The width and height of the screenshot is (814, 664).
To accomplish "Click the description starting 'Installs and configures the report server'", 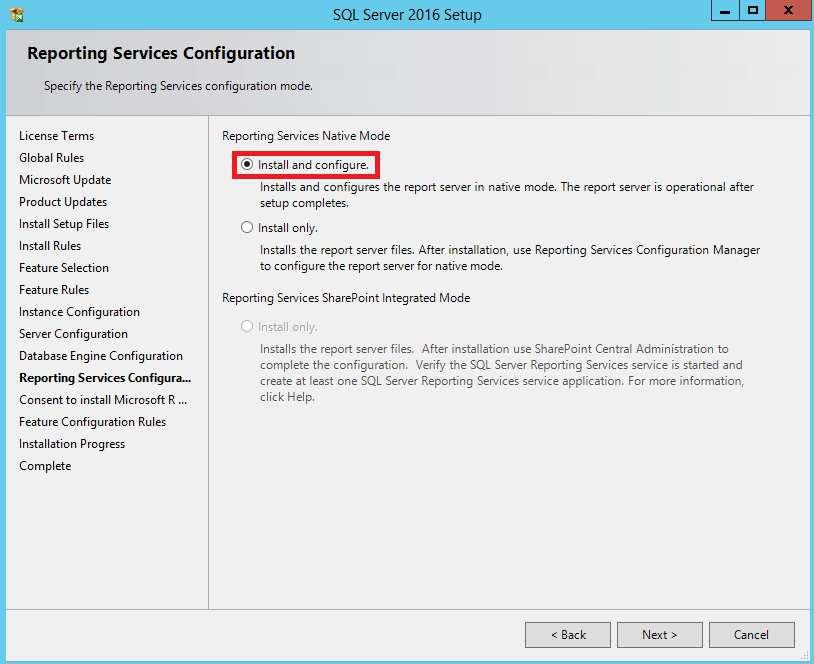I will pos(507,195).
